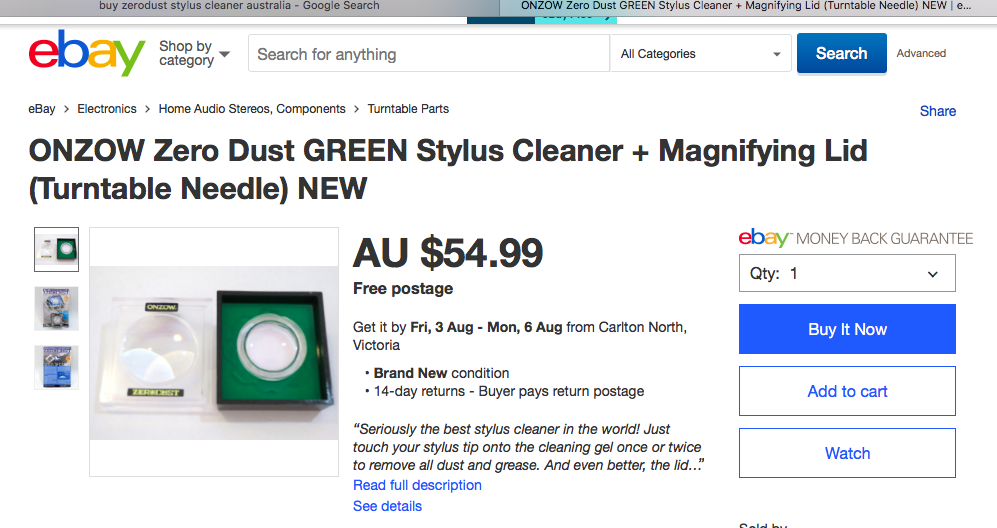Open the Turntable Parts breadcrumb

click(408, 109)
